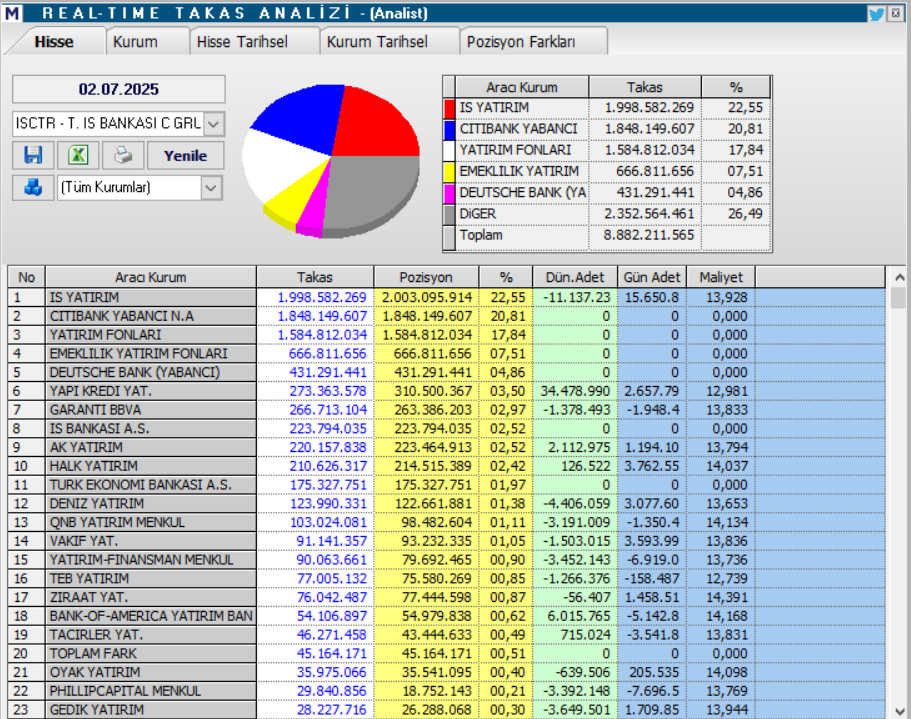This screenshot has height=719, width=911.
Task: Select the VAKIF YAT. row
Action: pos(446,541)
